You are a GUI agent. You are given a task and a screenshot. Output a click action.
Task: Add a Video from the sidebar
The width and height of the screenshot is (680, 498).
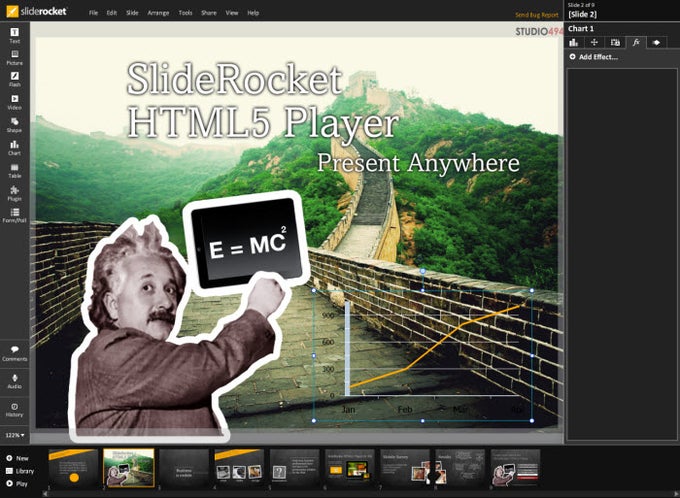click(14, 102)
